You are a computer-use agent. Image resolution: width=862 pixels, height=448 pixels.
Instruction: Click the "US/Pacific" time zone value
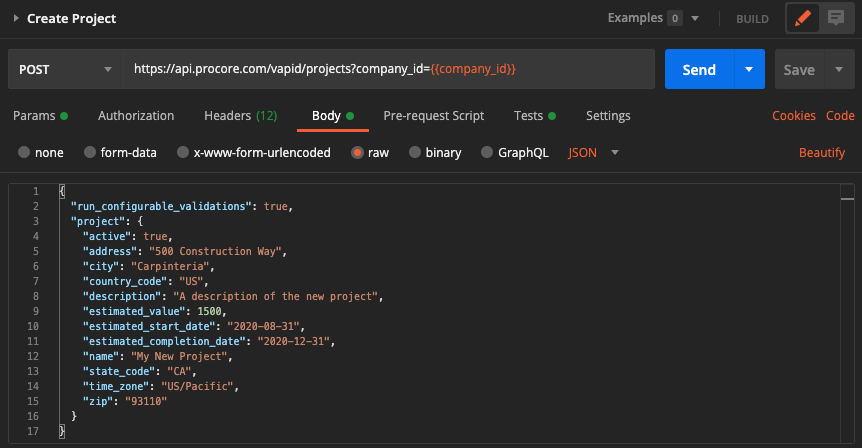tap(197, 386)
